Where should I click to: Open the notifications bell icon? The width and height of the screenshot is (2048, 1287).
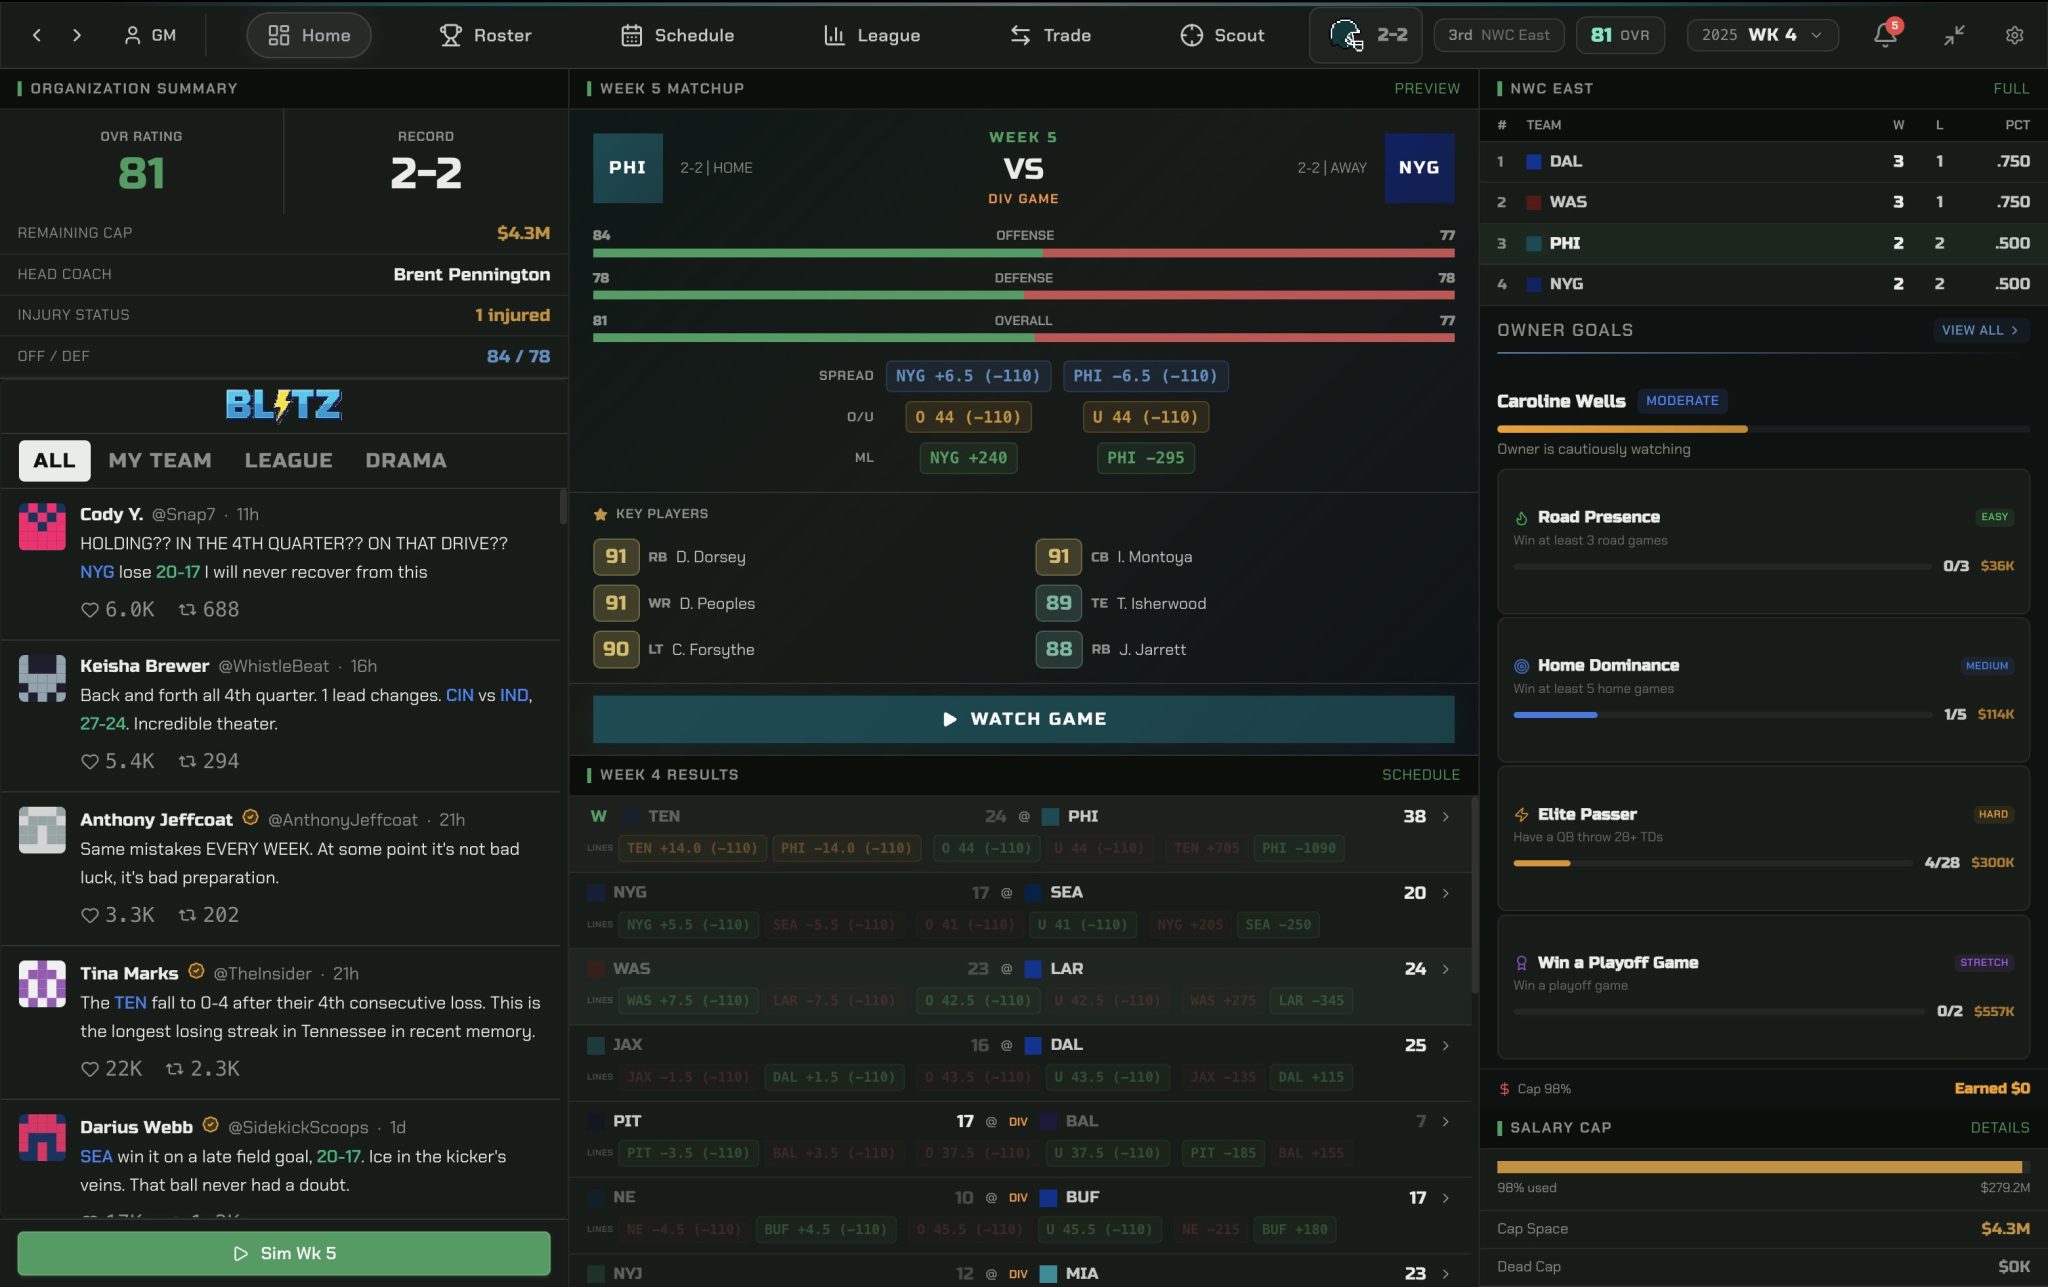[1885, 35]
